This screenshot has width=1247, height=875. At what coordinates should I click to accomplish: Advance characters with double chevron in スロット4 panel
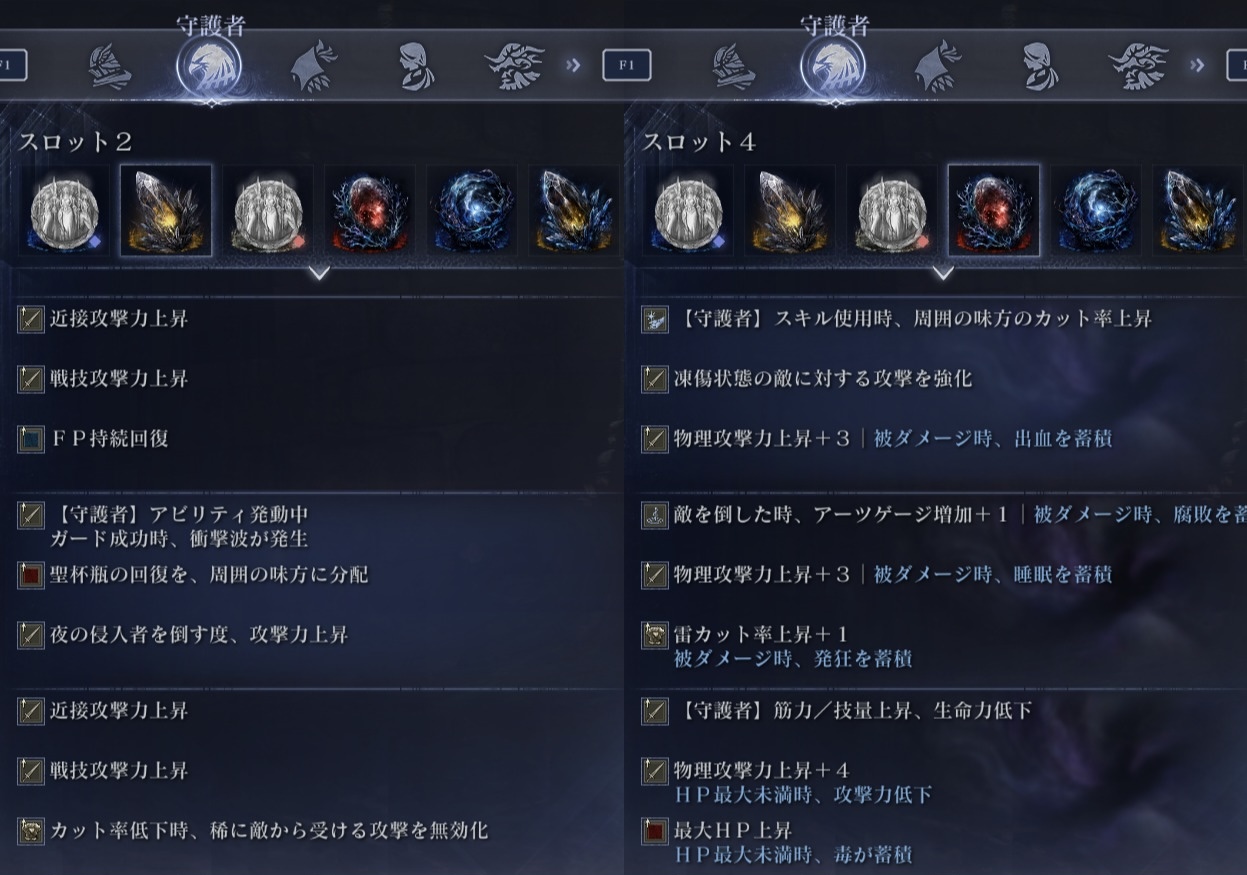point(1197,66)
